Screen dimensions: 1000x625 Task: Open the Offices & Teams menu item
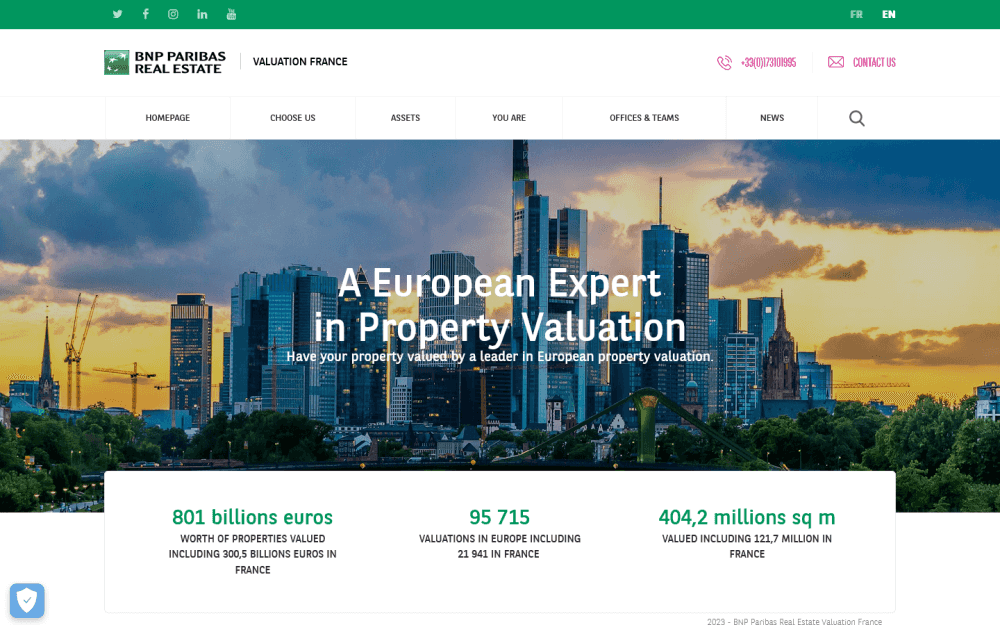pyautogui.click(x=644, y=118)
